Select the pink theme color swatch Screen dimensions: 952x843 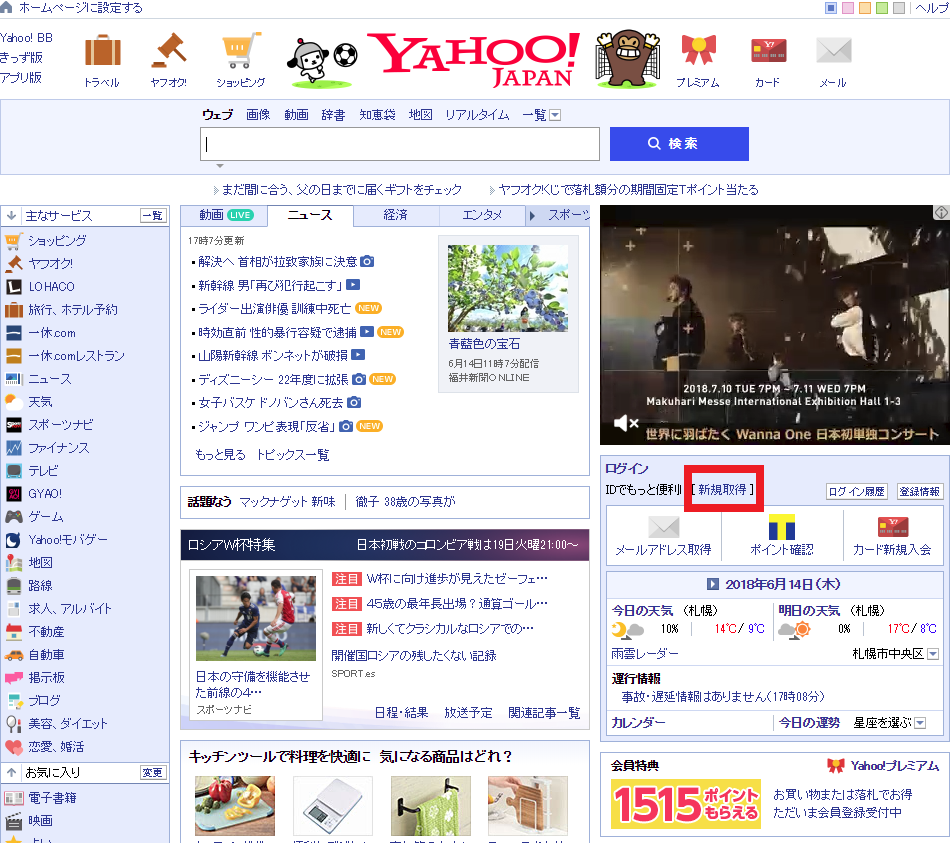(848, 8)
